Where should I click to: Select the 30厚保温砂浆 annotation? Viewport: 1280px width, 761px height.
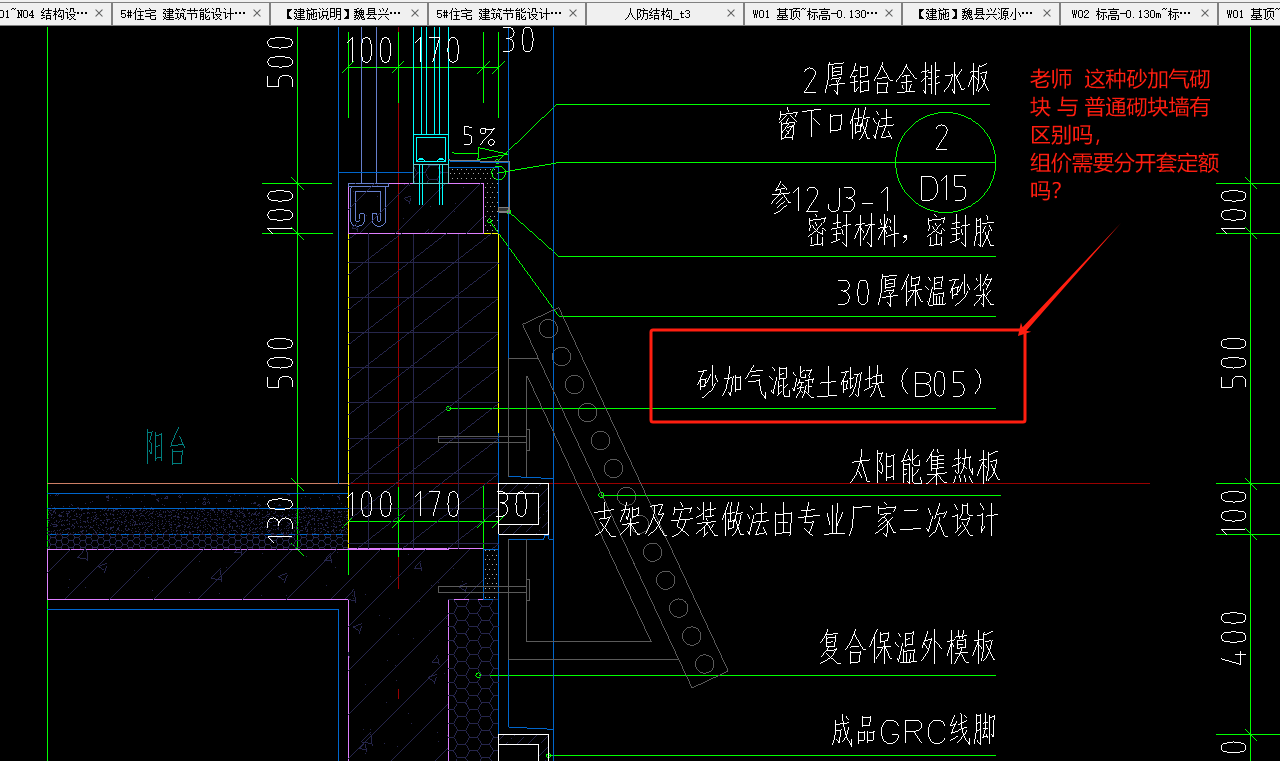click(916, 292)
